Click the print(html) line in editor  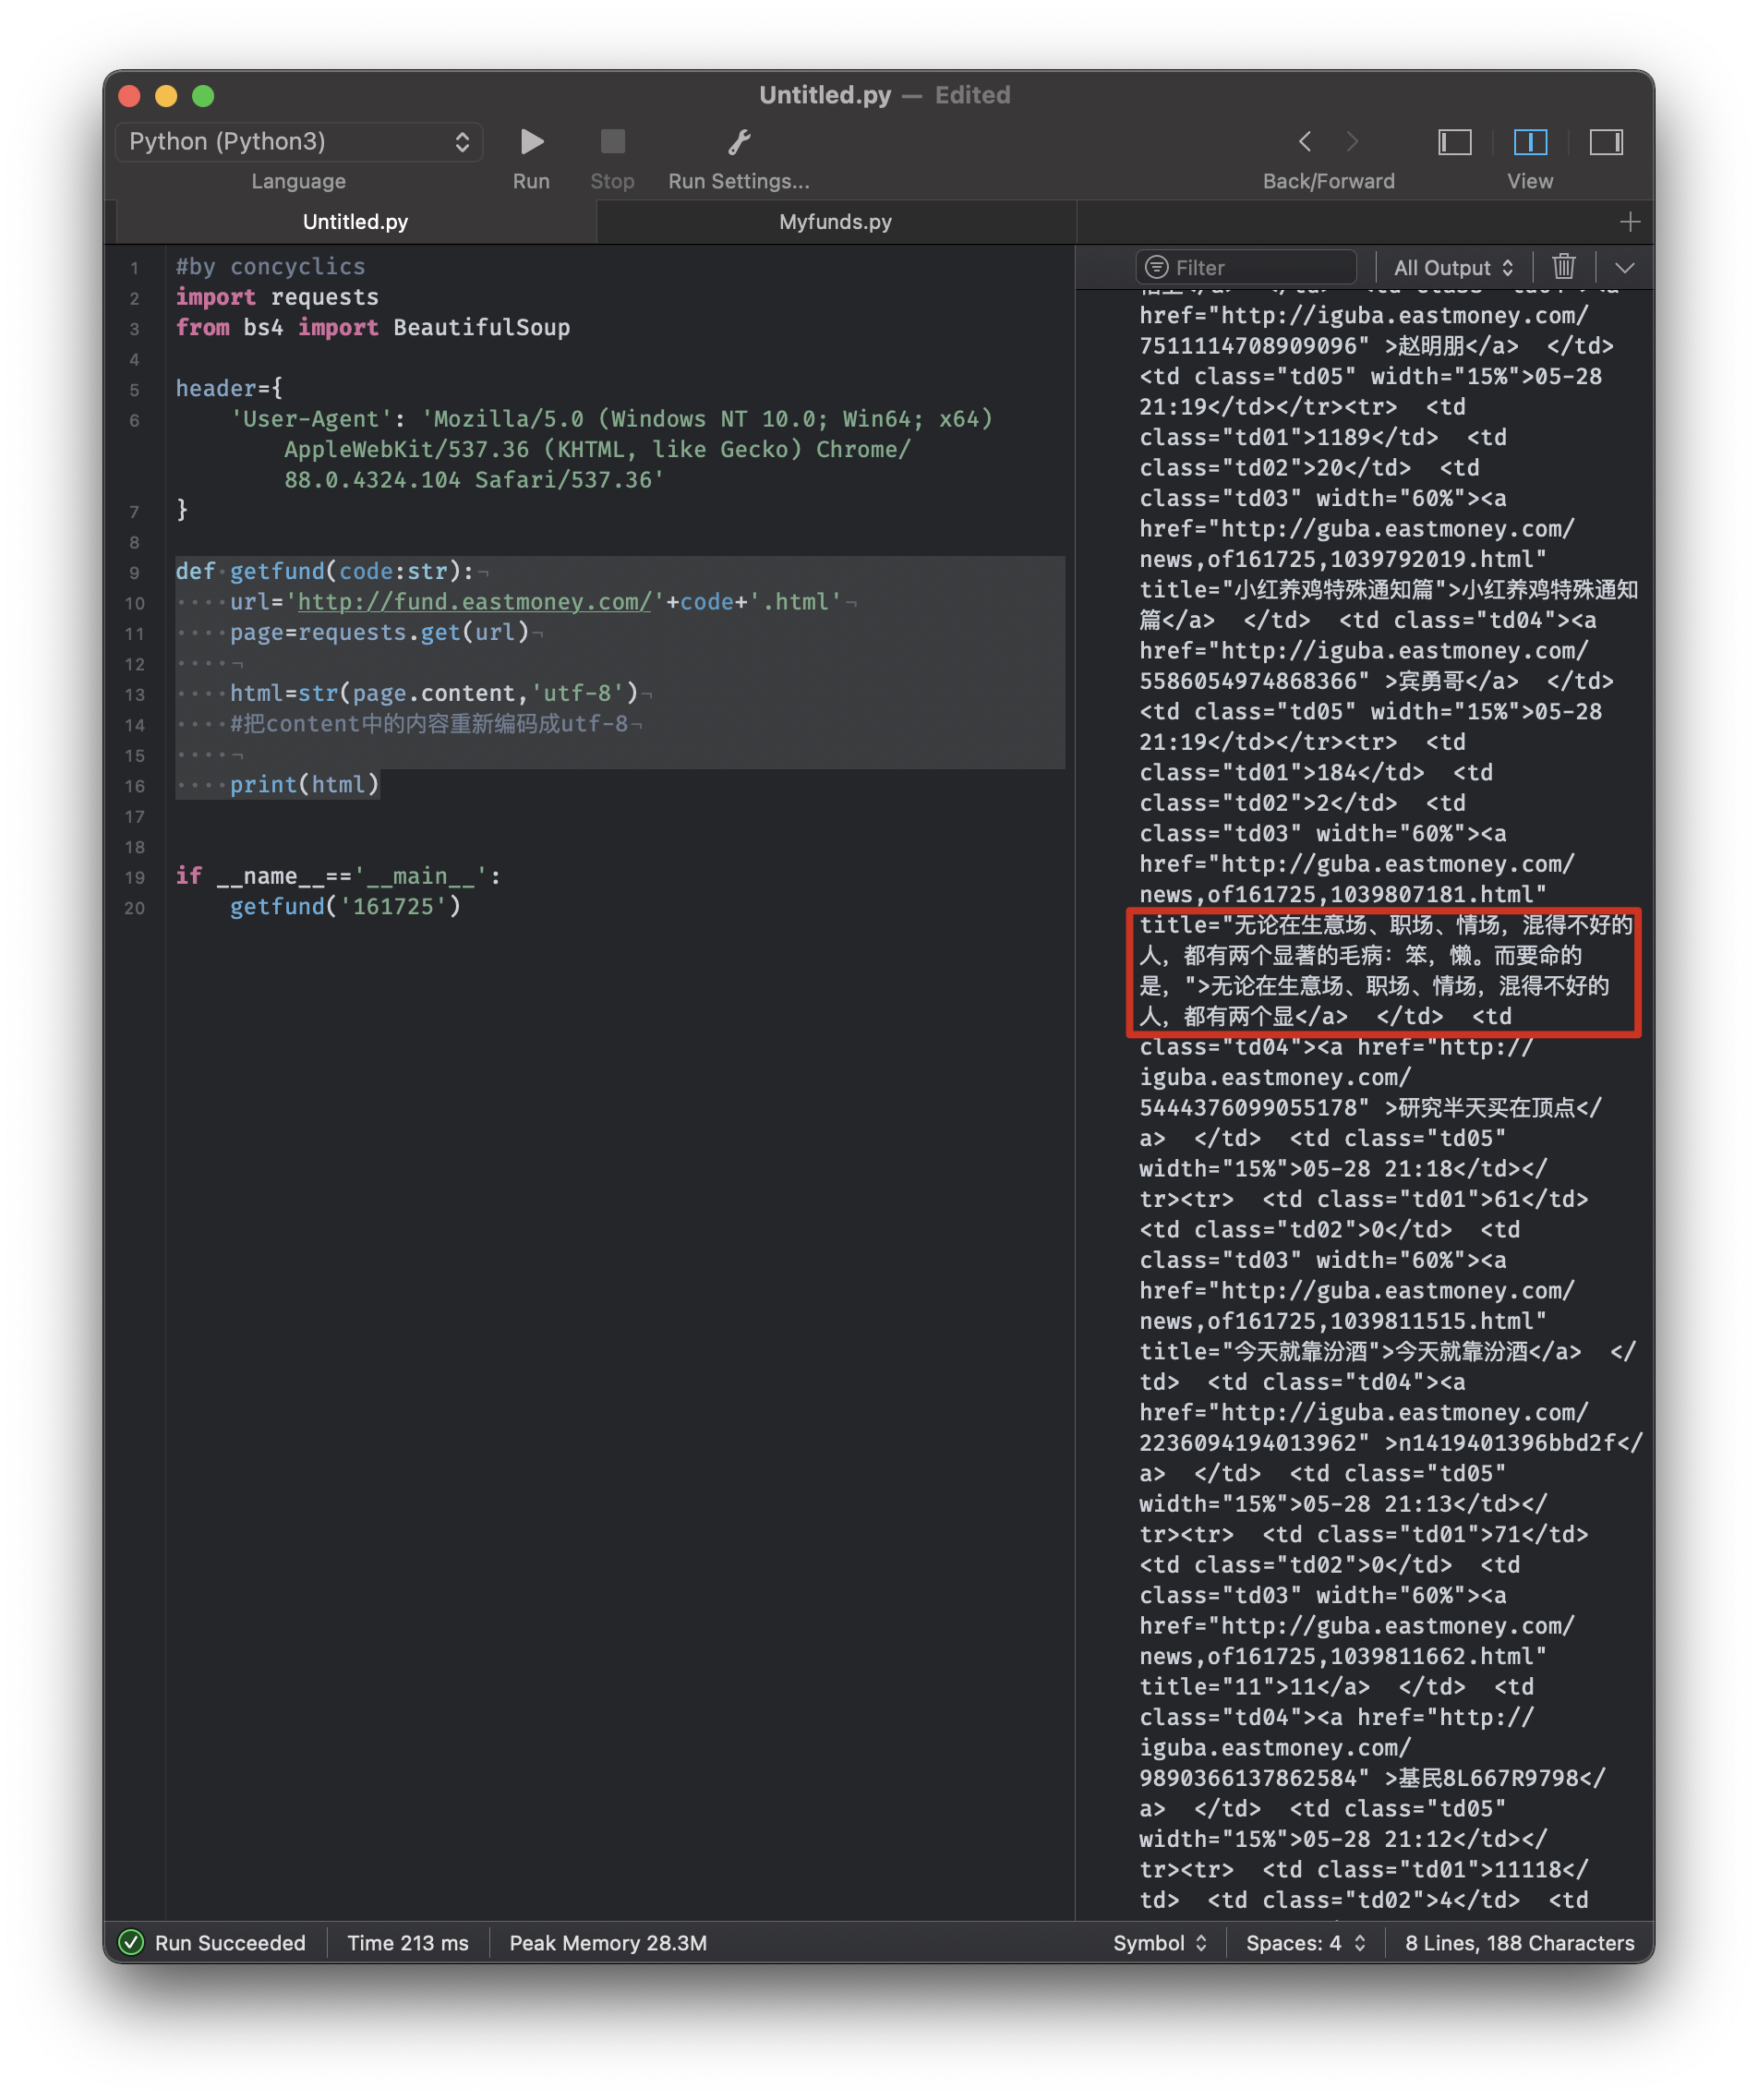point(304,785)
